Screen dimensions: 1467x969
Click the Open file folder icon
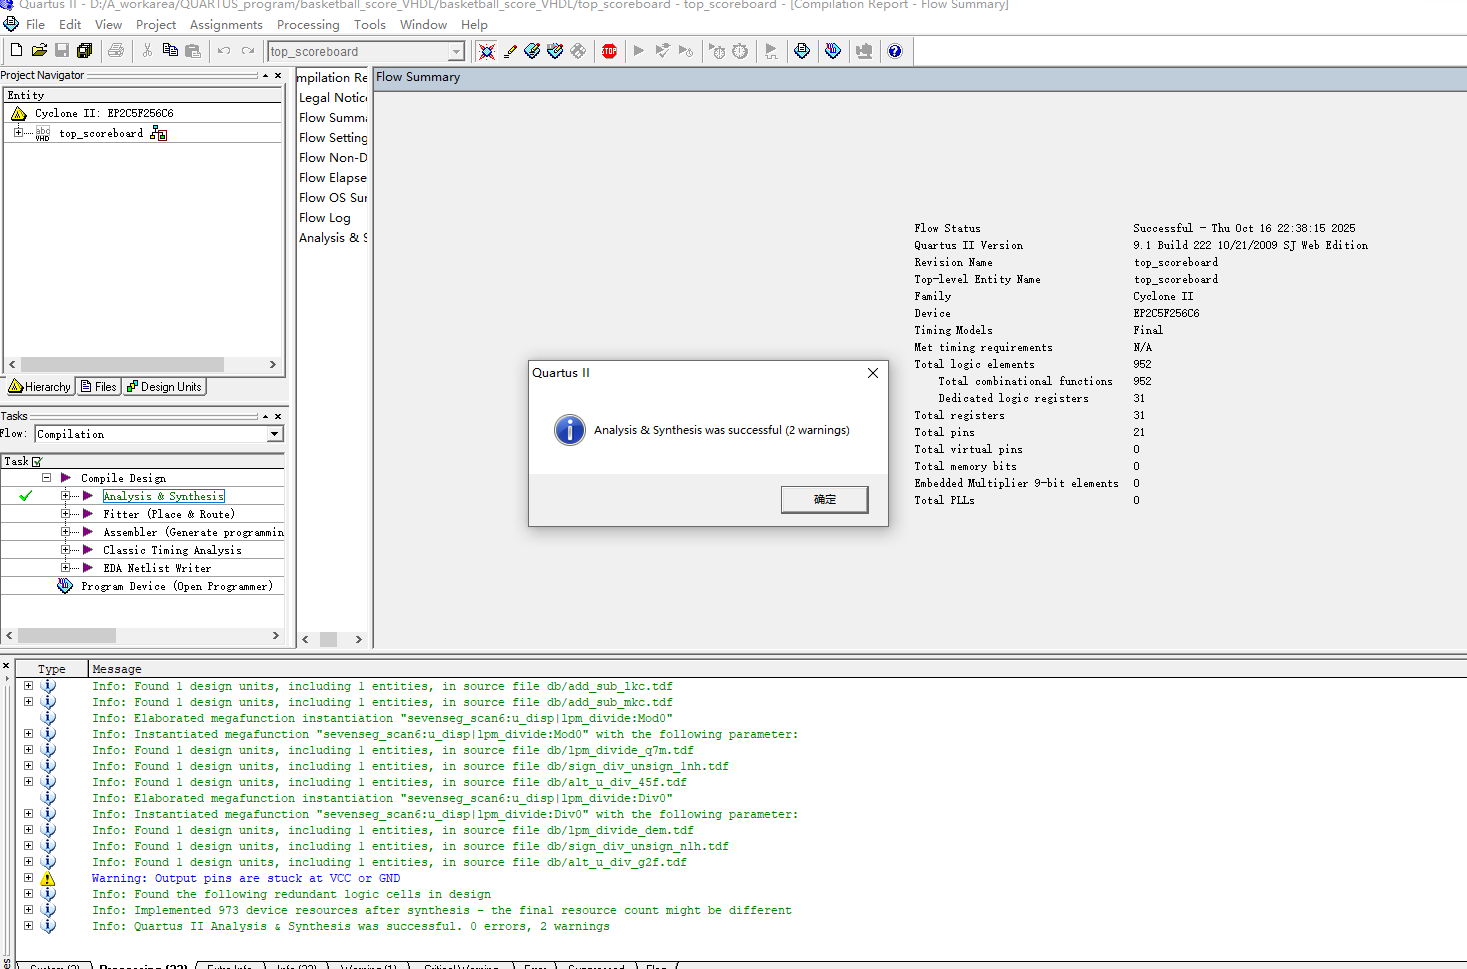39,51
